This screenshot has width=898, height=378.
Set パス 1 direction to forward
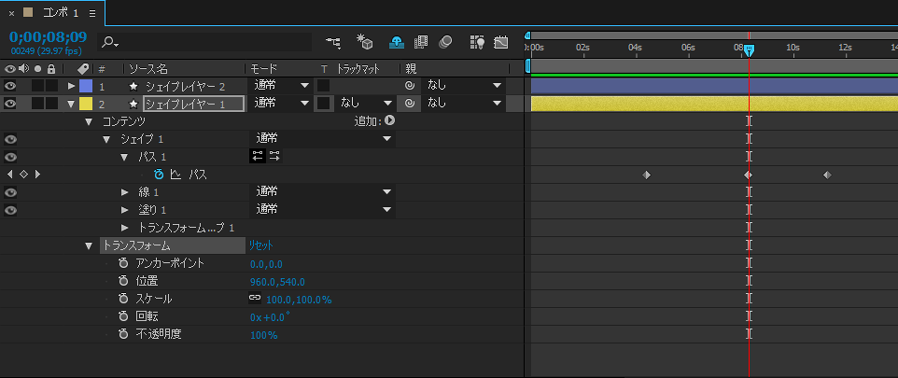[x=275, y=156]
